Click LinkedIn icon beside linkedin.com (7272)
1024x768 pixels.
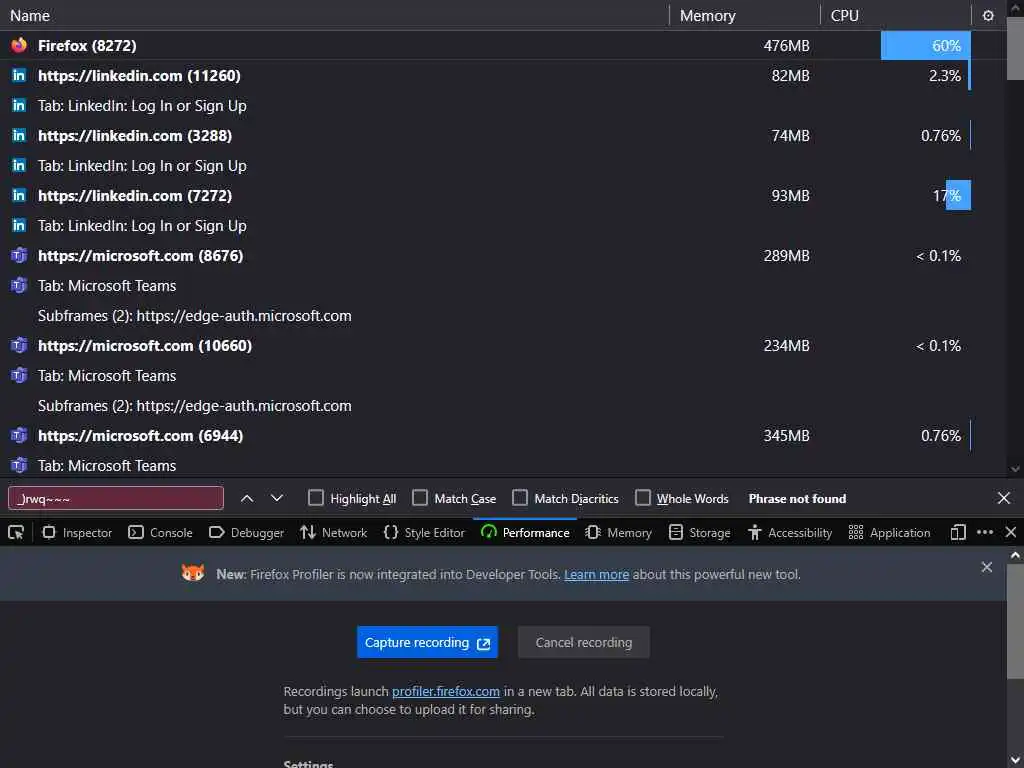[x=19, y=195]
